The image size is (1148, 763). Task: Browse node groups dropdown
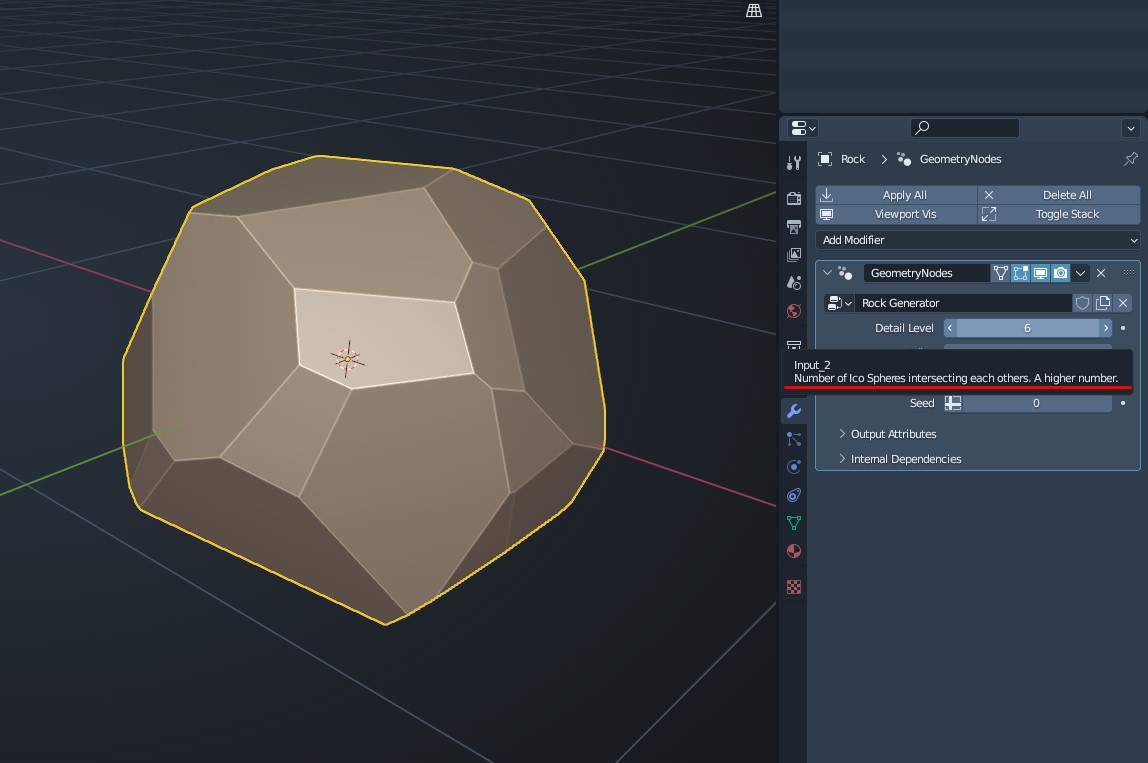coord(839,303)
